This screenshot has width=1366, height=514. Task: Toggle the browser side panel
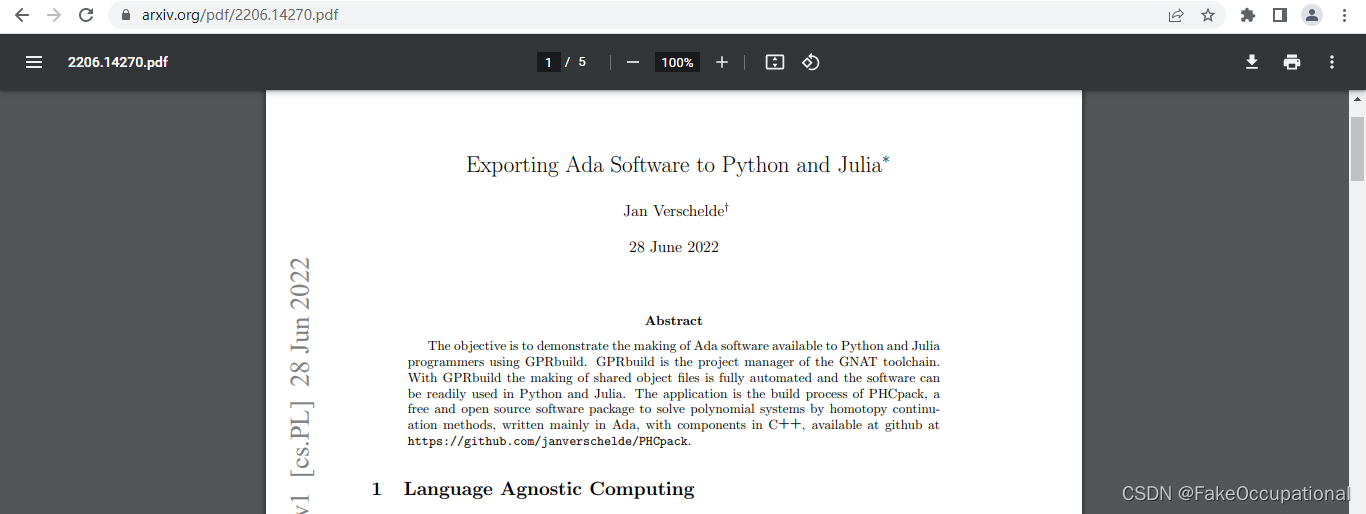(x=1279, y=15)
